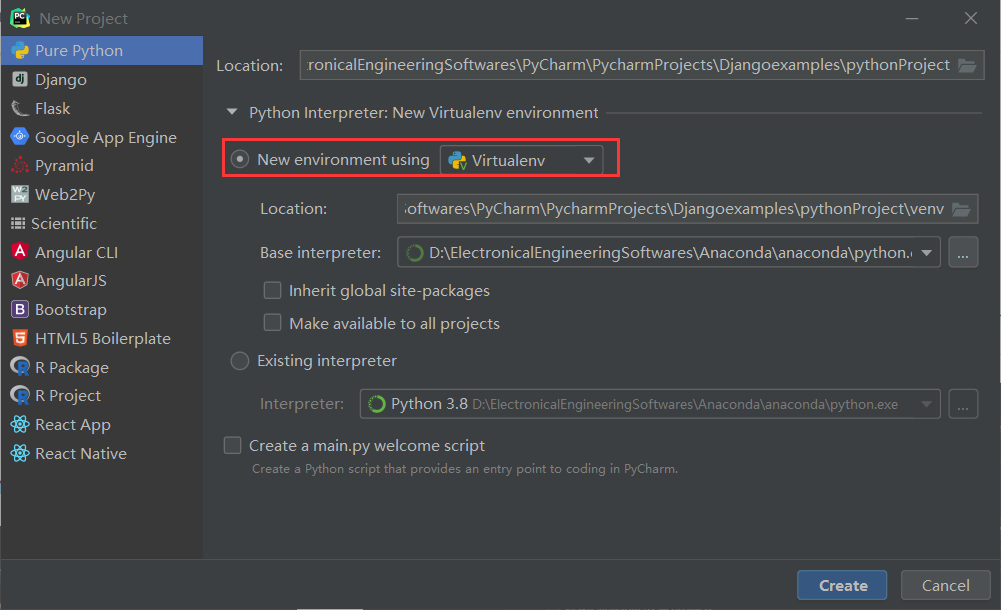Enable Inherit global site-packages checkbox
The width and height of the screenshot is (1001, 610).
tap(273, 290)
